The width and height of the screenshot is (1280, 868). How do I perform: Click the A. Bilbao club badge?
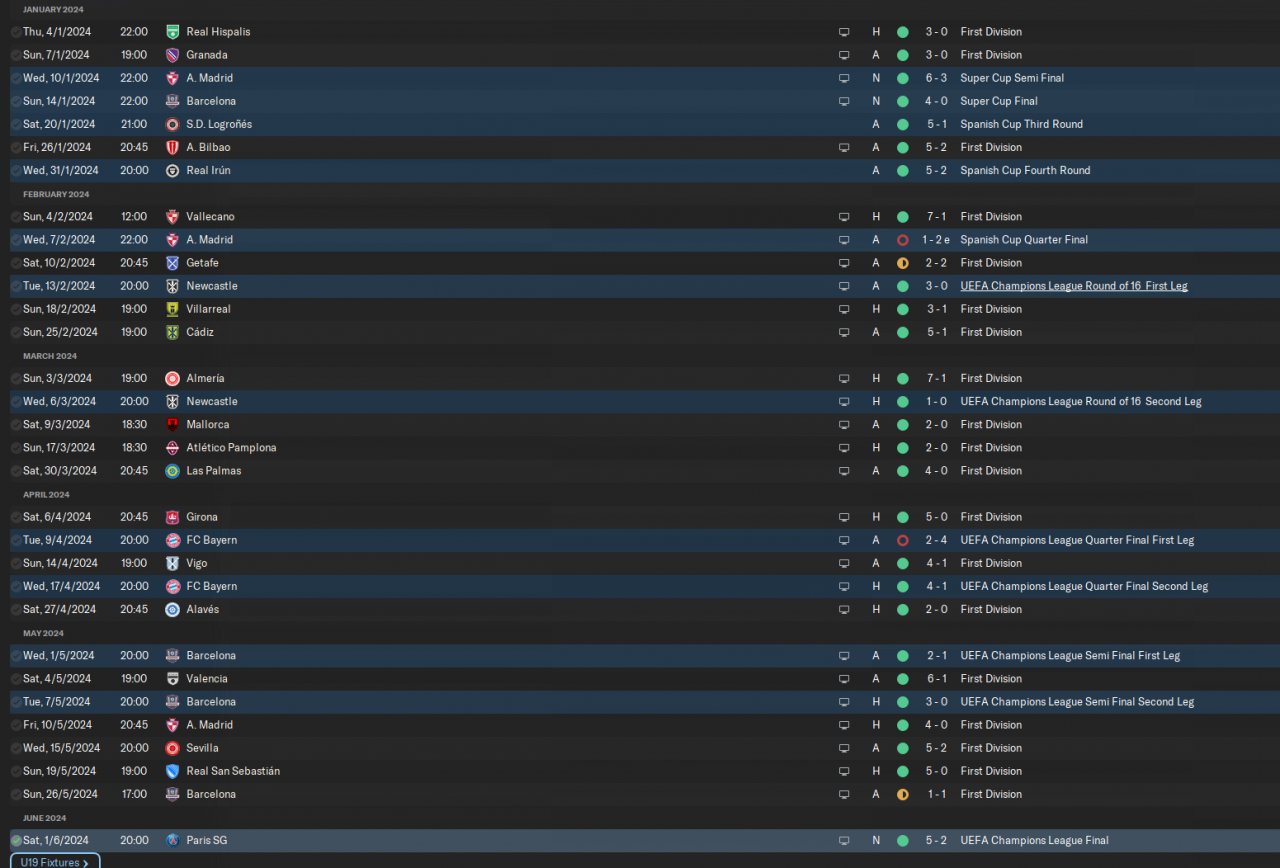tap(172, 147)
